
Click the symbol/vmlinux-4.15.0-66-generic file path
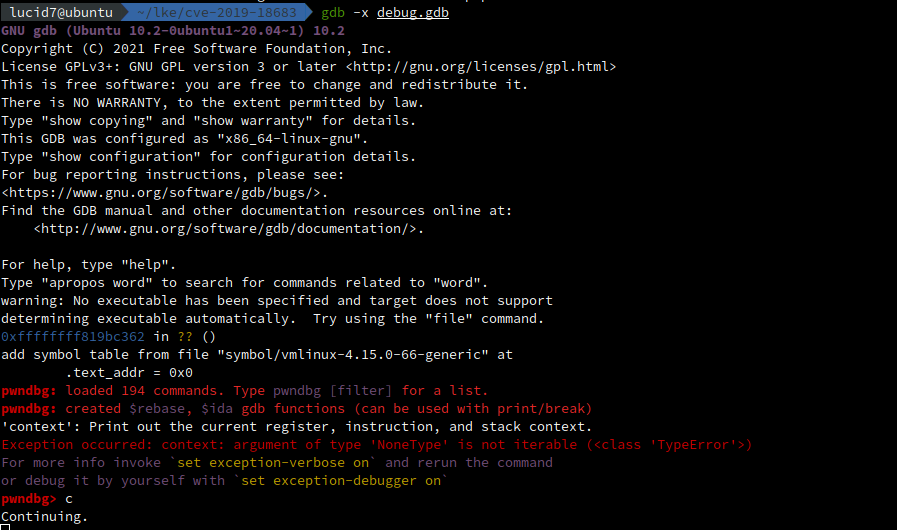click(x=353, y=355)
